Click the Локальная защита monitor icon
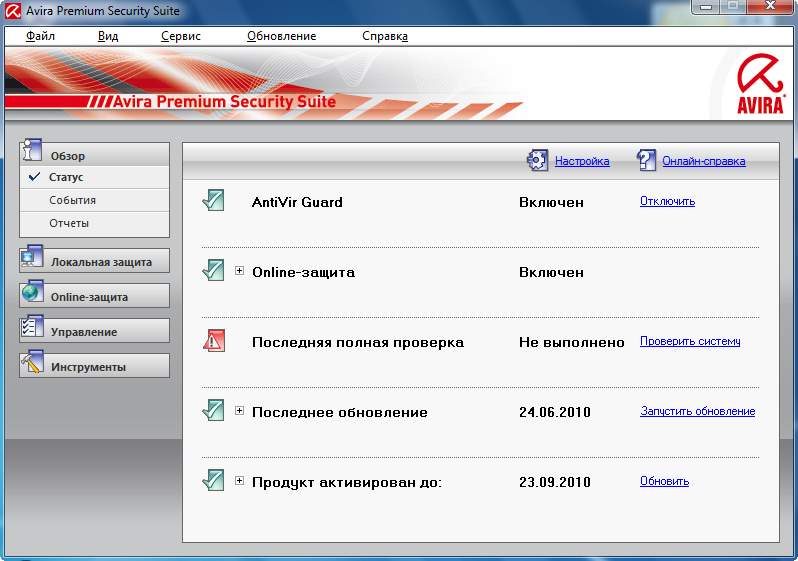Viewport: 798px width, 561px height. pyautogui.click(x=31, y=258)
